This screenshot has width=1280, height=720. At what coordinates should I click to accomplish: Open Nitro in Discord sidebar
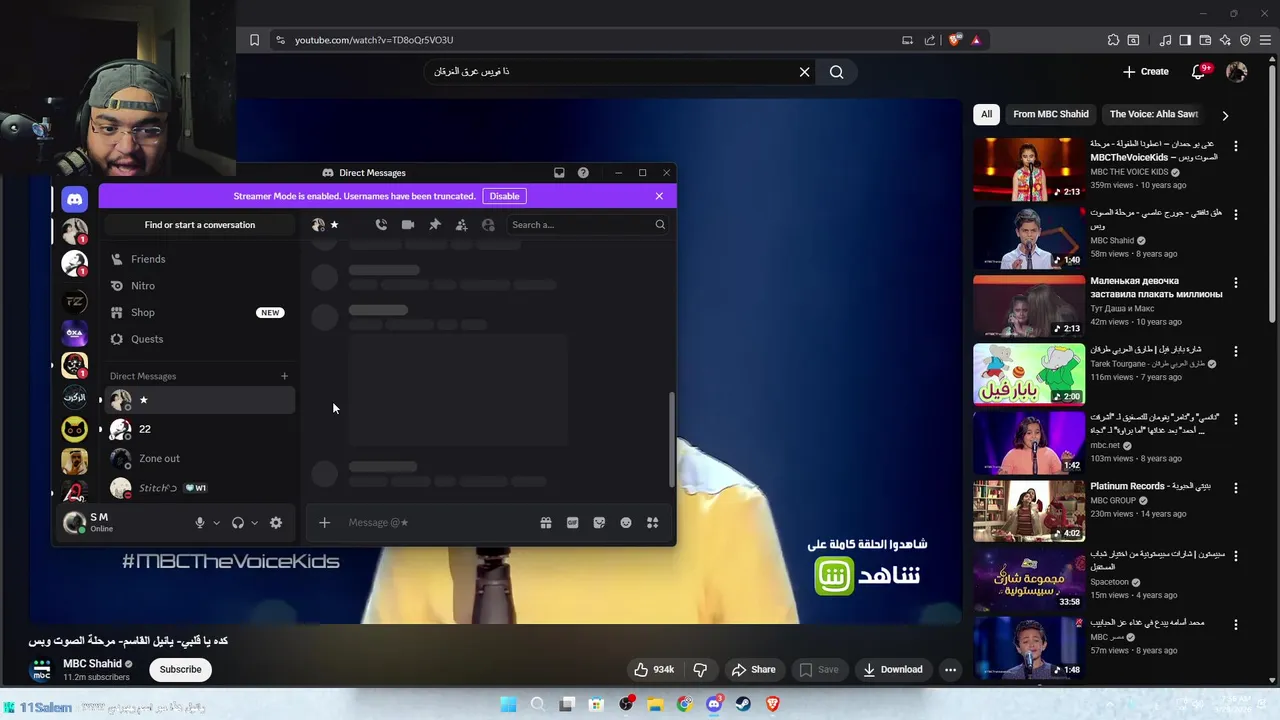click(x=198, y=286)
